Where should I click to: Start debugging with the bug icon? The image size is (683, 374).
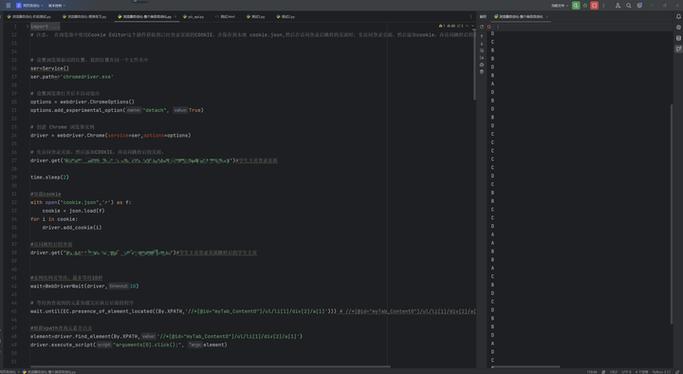pos(585,6)
